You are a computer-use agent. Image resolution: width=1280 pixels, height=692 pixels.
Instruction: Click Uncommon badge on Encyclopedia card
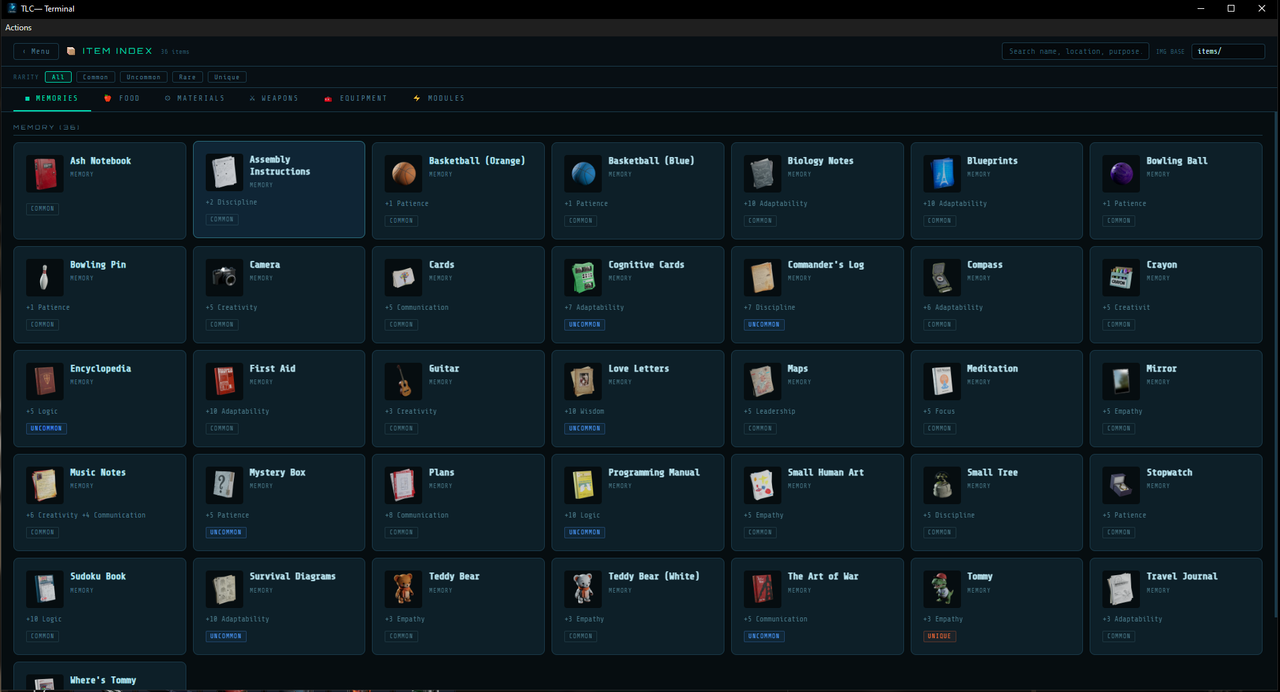coord(46,428)
